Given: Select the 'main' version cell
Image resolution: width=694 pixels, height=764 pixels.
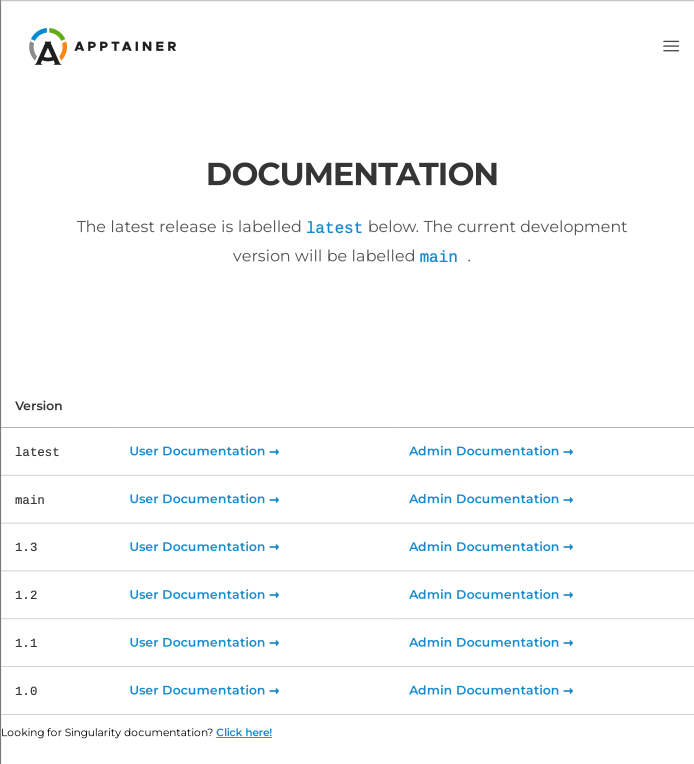Looking at the screenshot, I should tap(30, 500).
